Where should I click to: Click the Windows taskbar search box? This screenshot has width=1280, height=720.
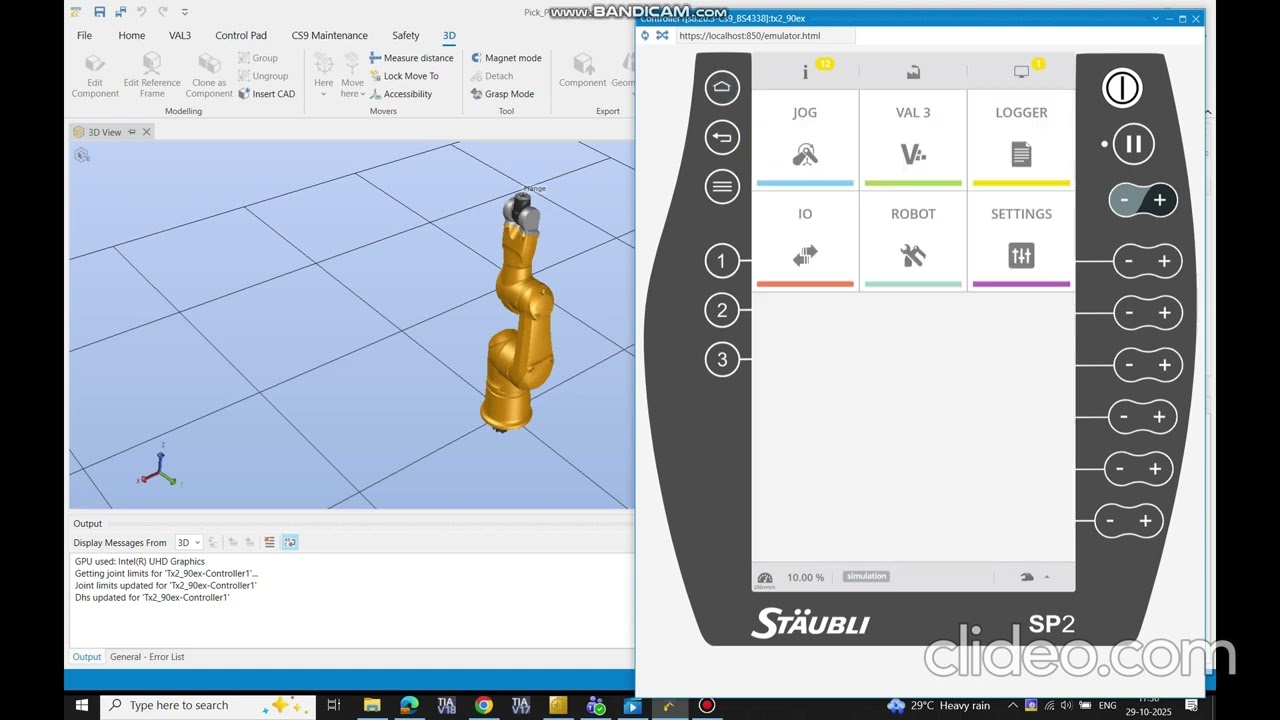click(x=208, y=705)
